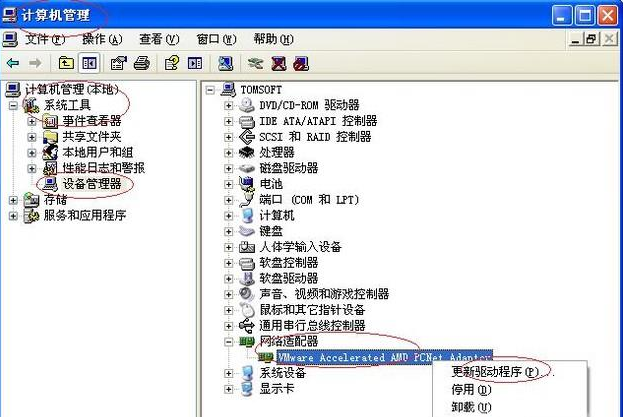Select 显示卡 device category

[x=277, y=388]
